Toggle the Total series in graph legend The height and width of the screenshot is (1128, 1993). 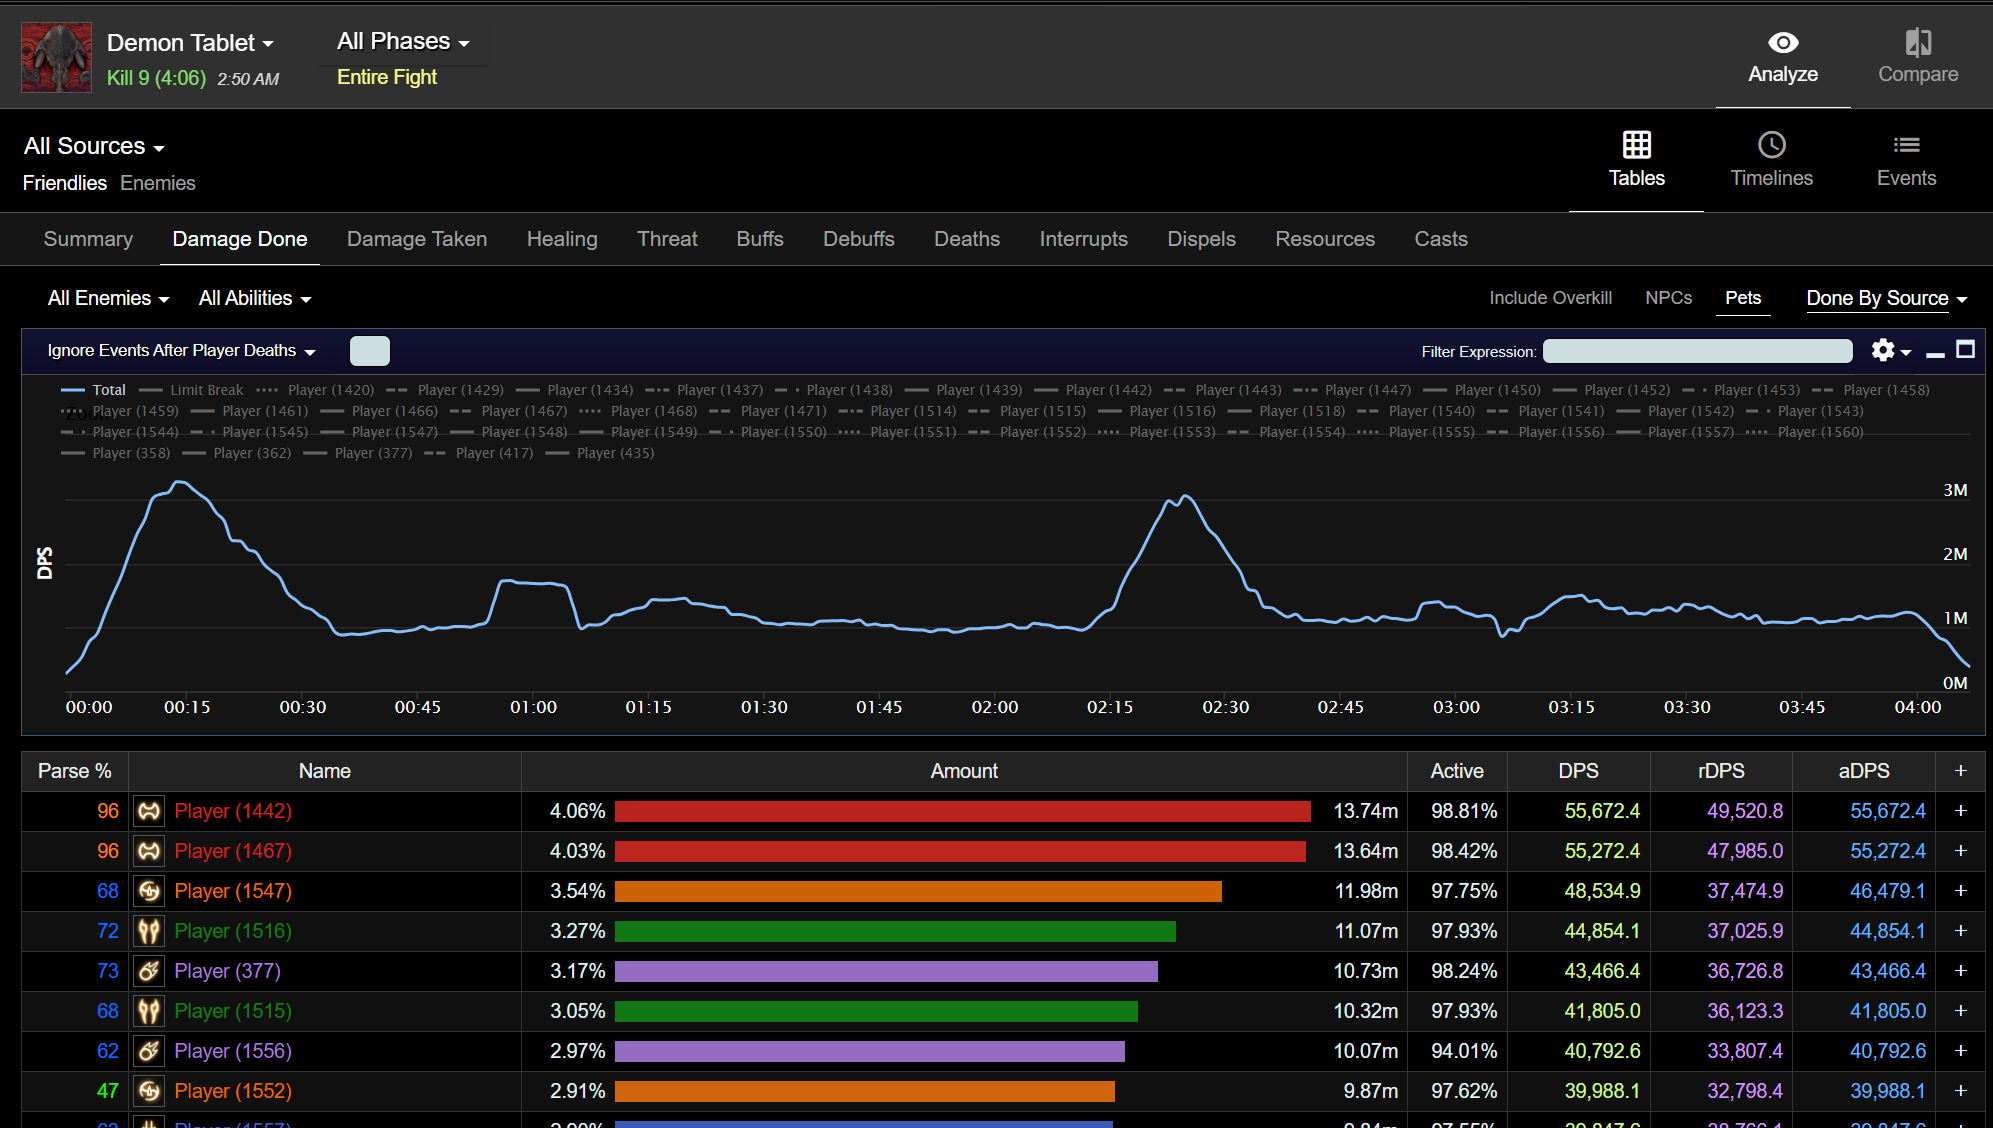93,390
